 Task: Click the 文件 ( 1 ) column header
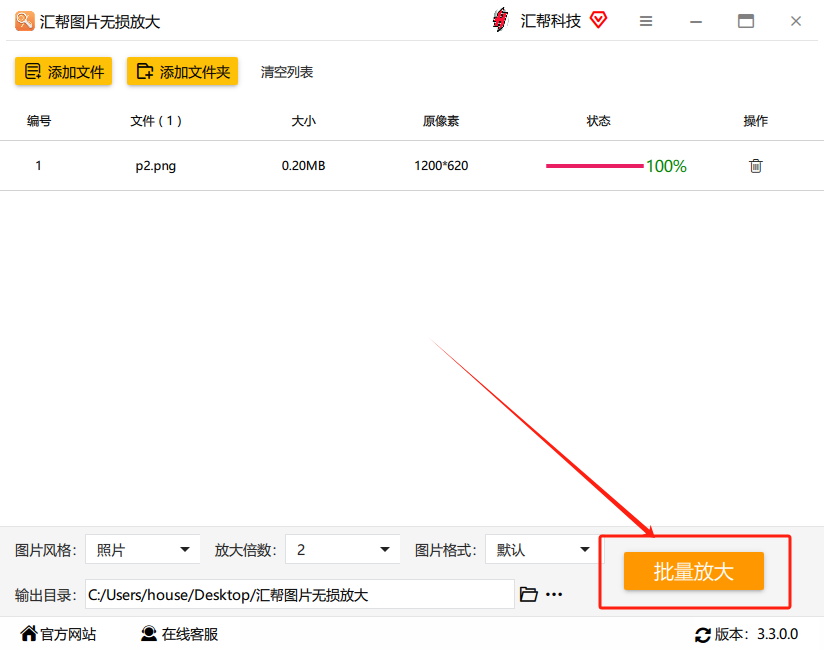click(x=156, y=121)
